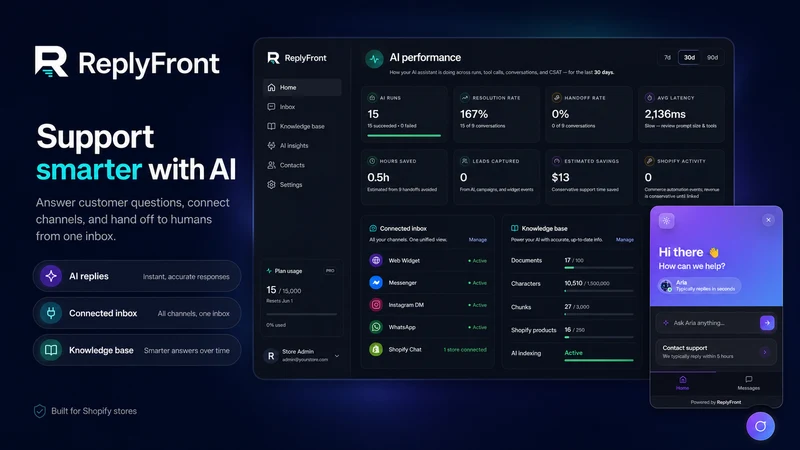
Task: Click the '2,136ms' latency value
Action: point(665,114)
